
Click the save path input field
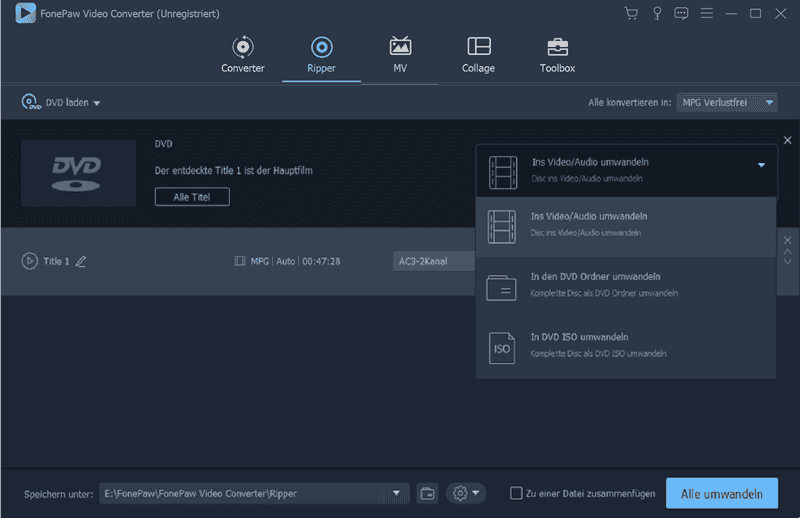tap(242, 494)
